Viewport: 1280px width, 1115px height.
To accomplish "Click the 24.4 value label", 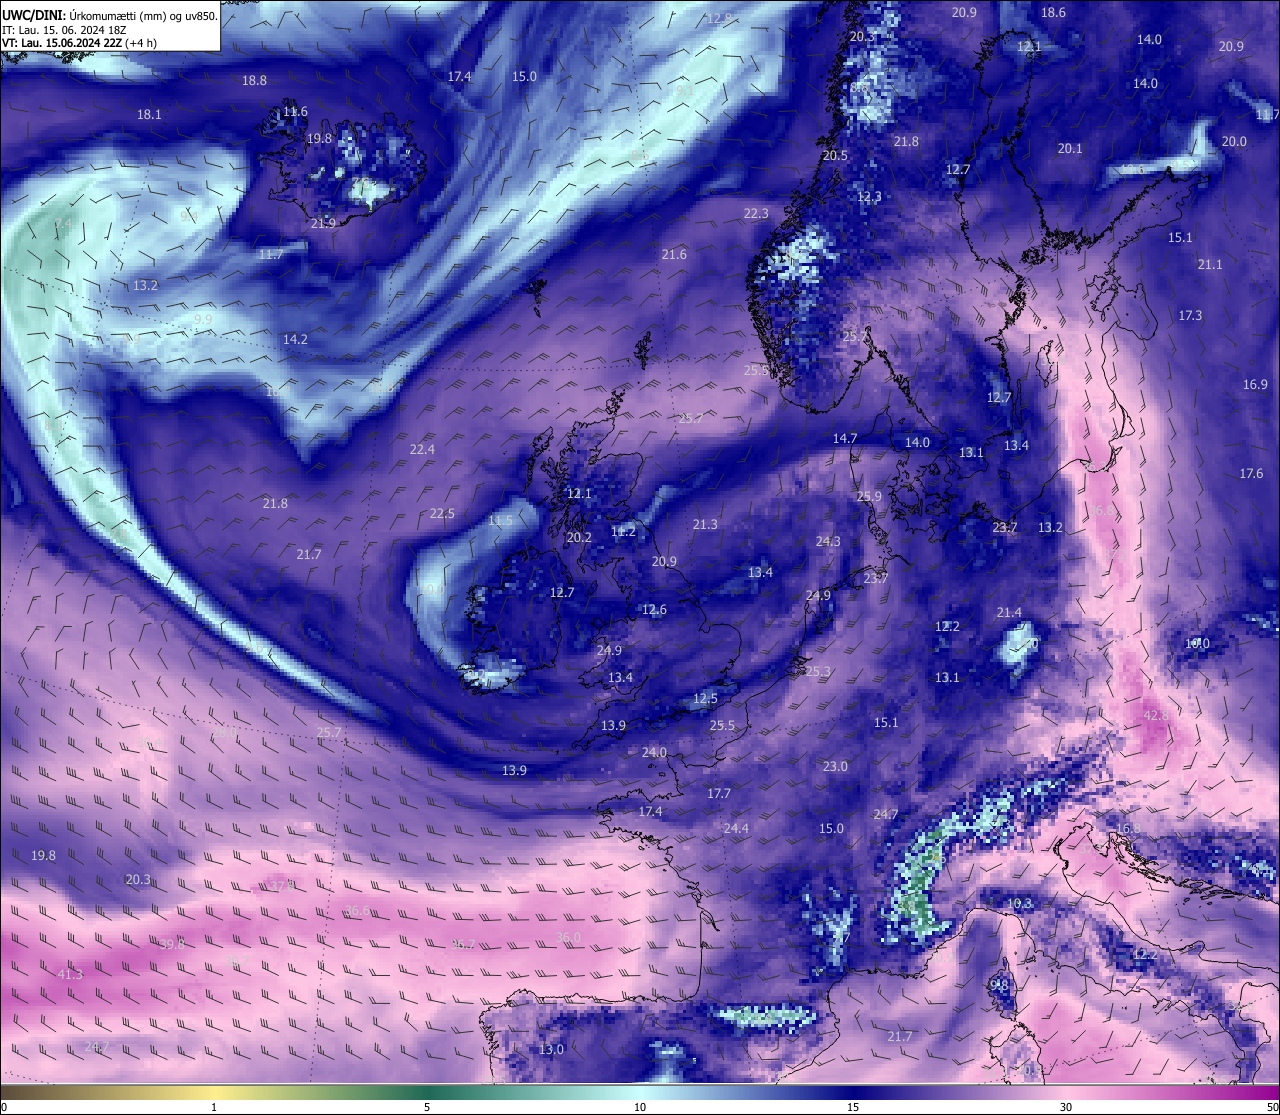I will point(736,828).
